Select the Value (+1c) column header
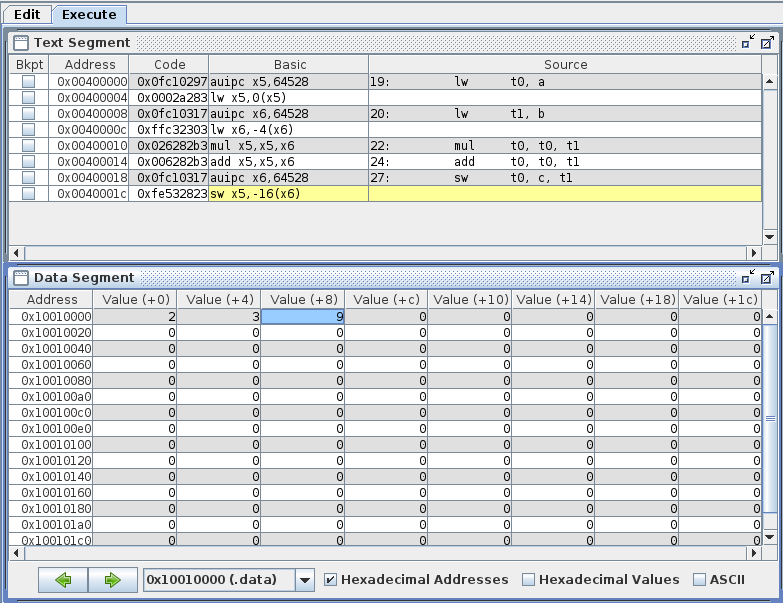This screenshot has width=783, height=603. click(720, 300)
